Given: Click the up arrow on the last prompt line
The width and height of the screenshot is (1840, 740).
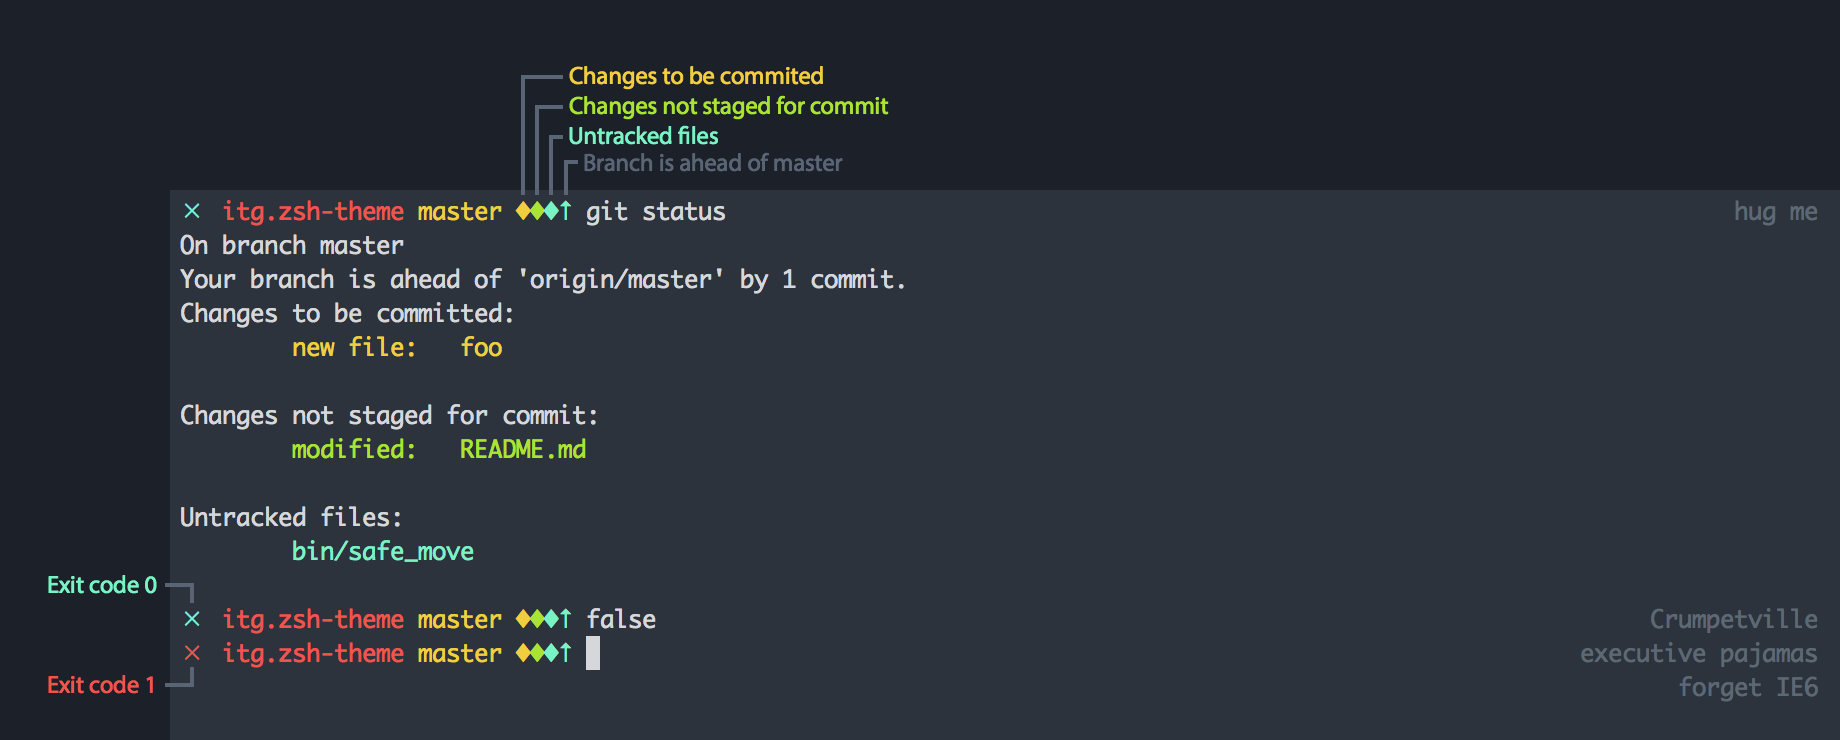Looking at the screenshot, I should point(566,653).
